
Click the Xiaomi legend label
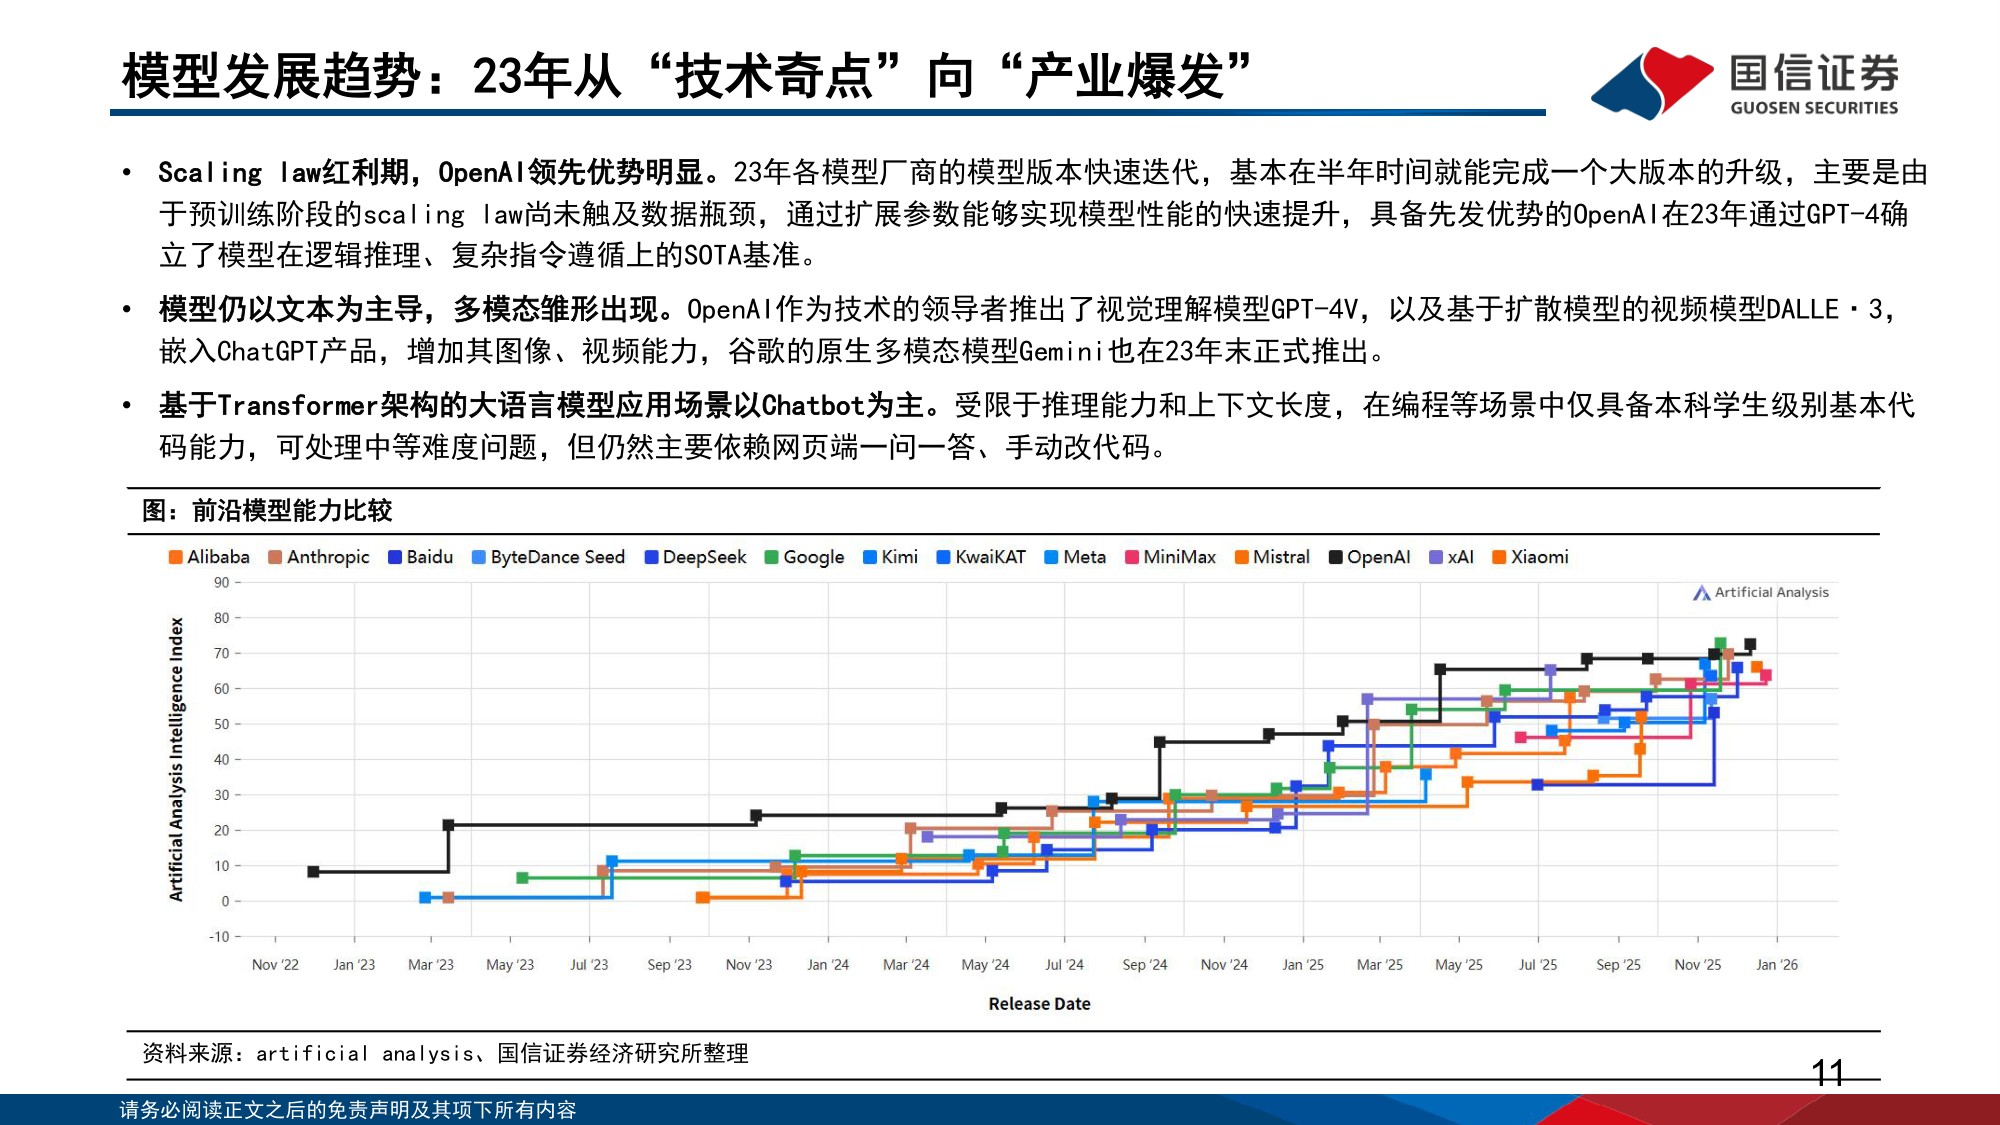point(1539,557)
